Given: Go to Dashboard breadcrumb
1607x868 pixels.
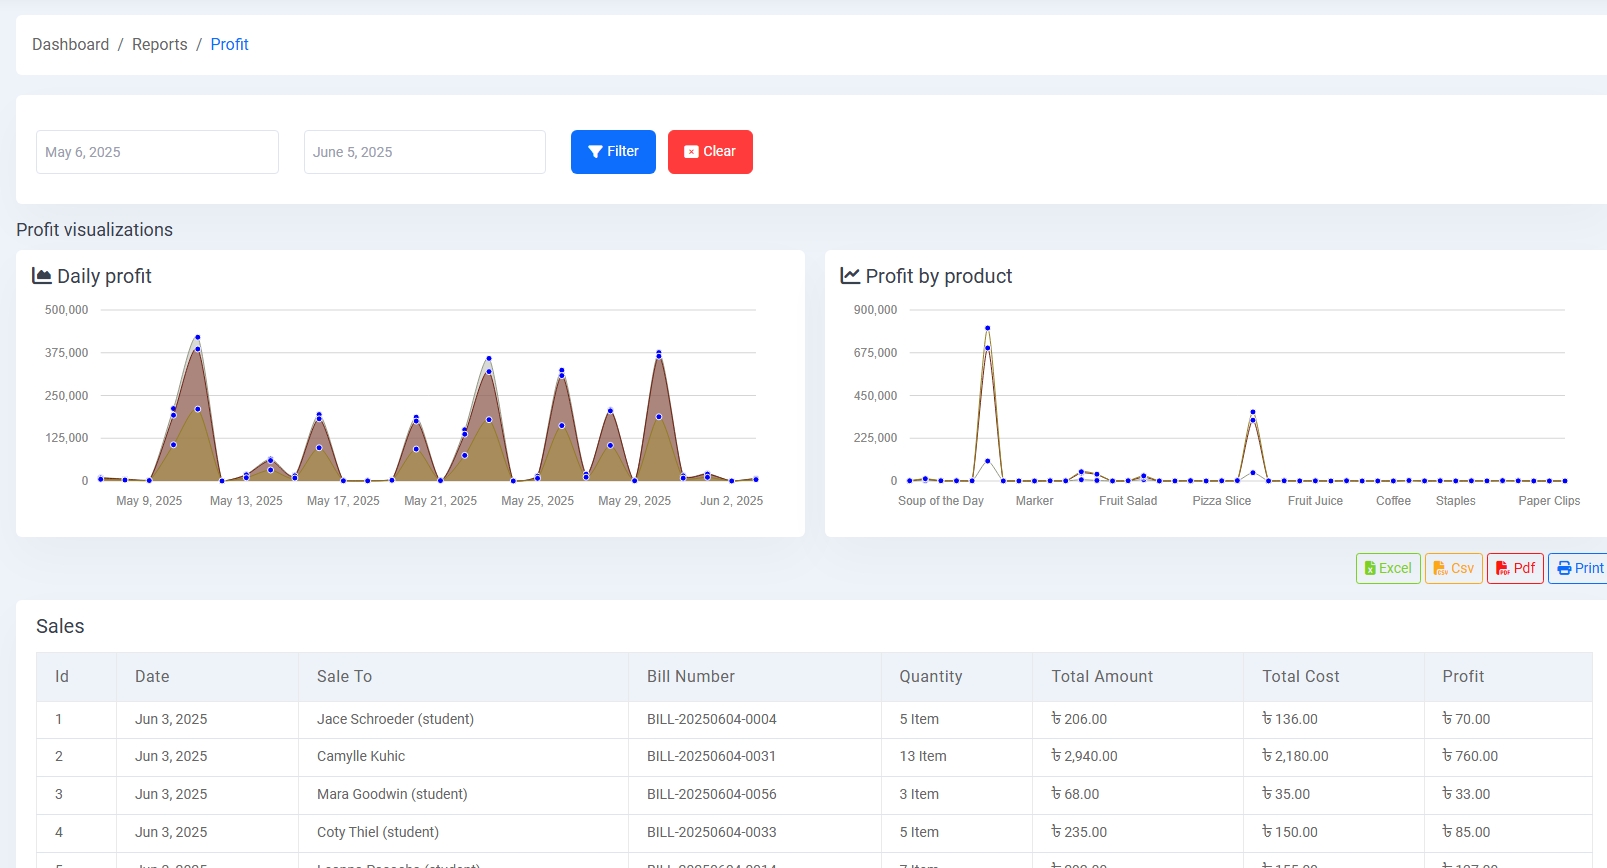Looking at the screenshot, I should (x=70, y=45).
